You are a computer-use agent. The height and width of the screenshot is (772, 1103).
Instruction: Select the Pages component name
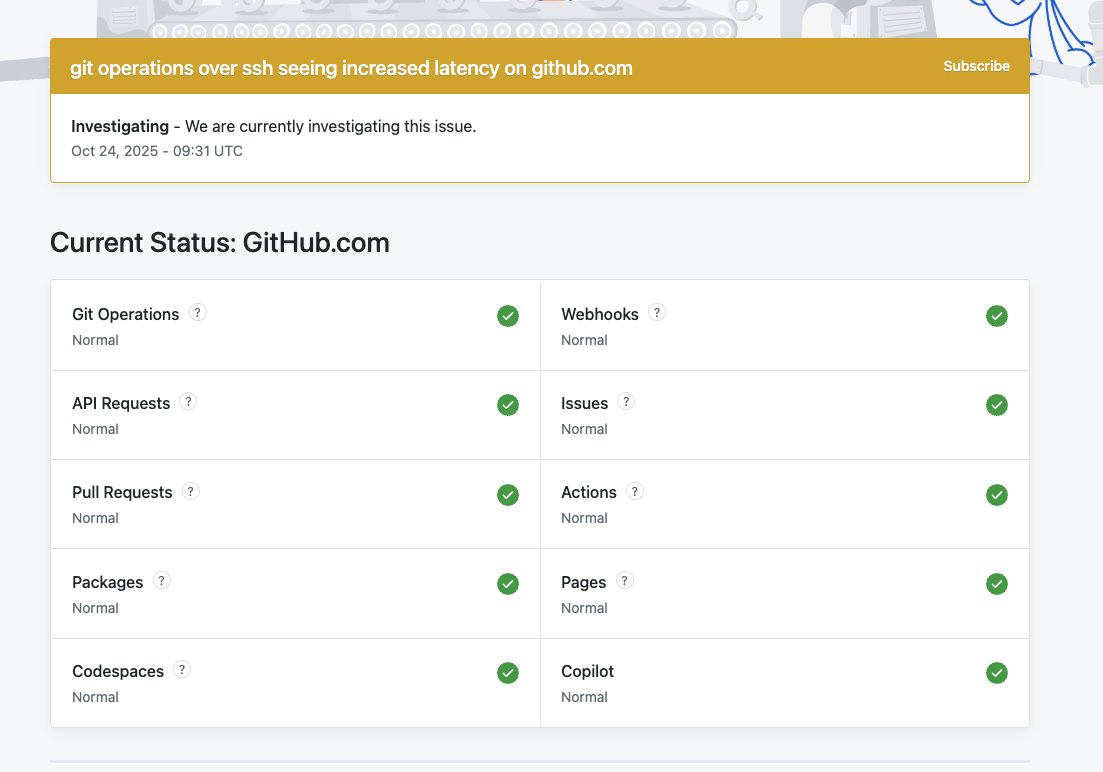point(584,583)
